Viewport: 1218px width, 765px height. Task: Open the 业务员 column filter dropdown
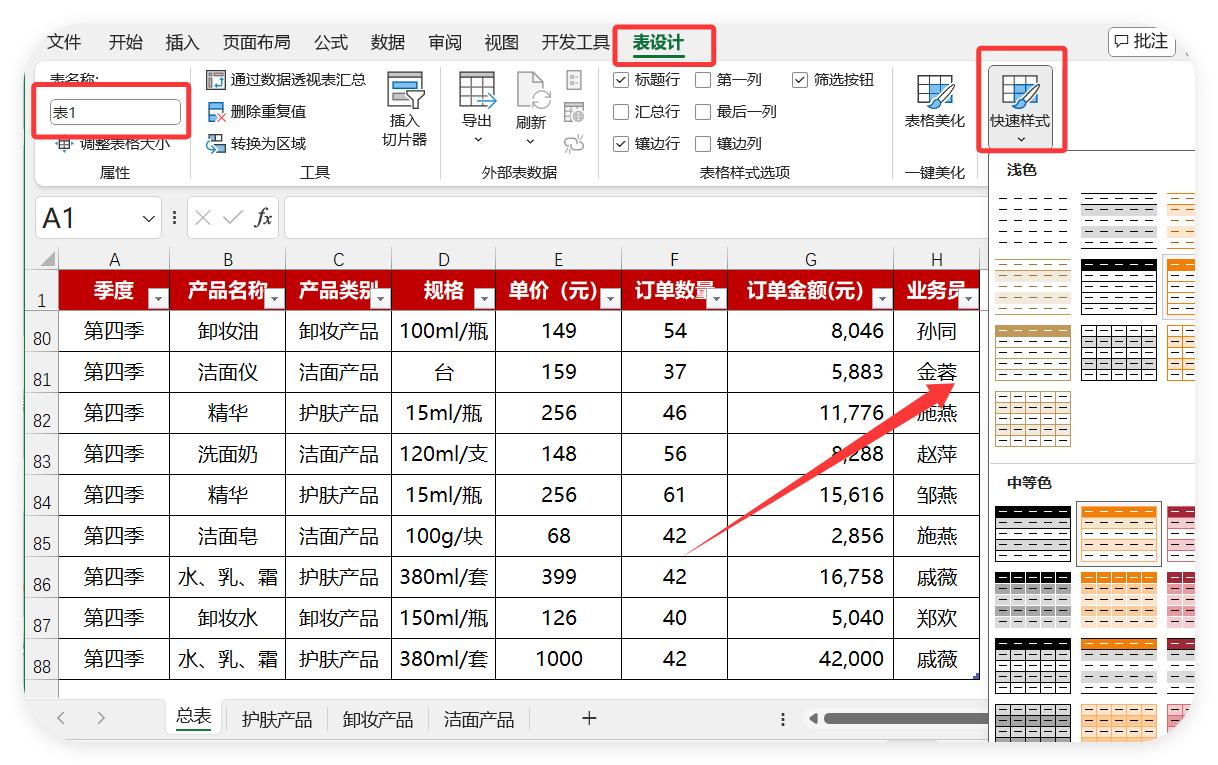(968, 299)
